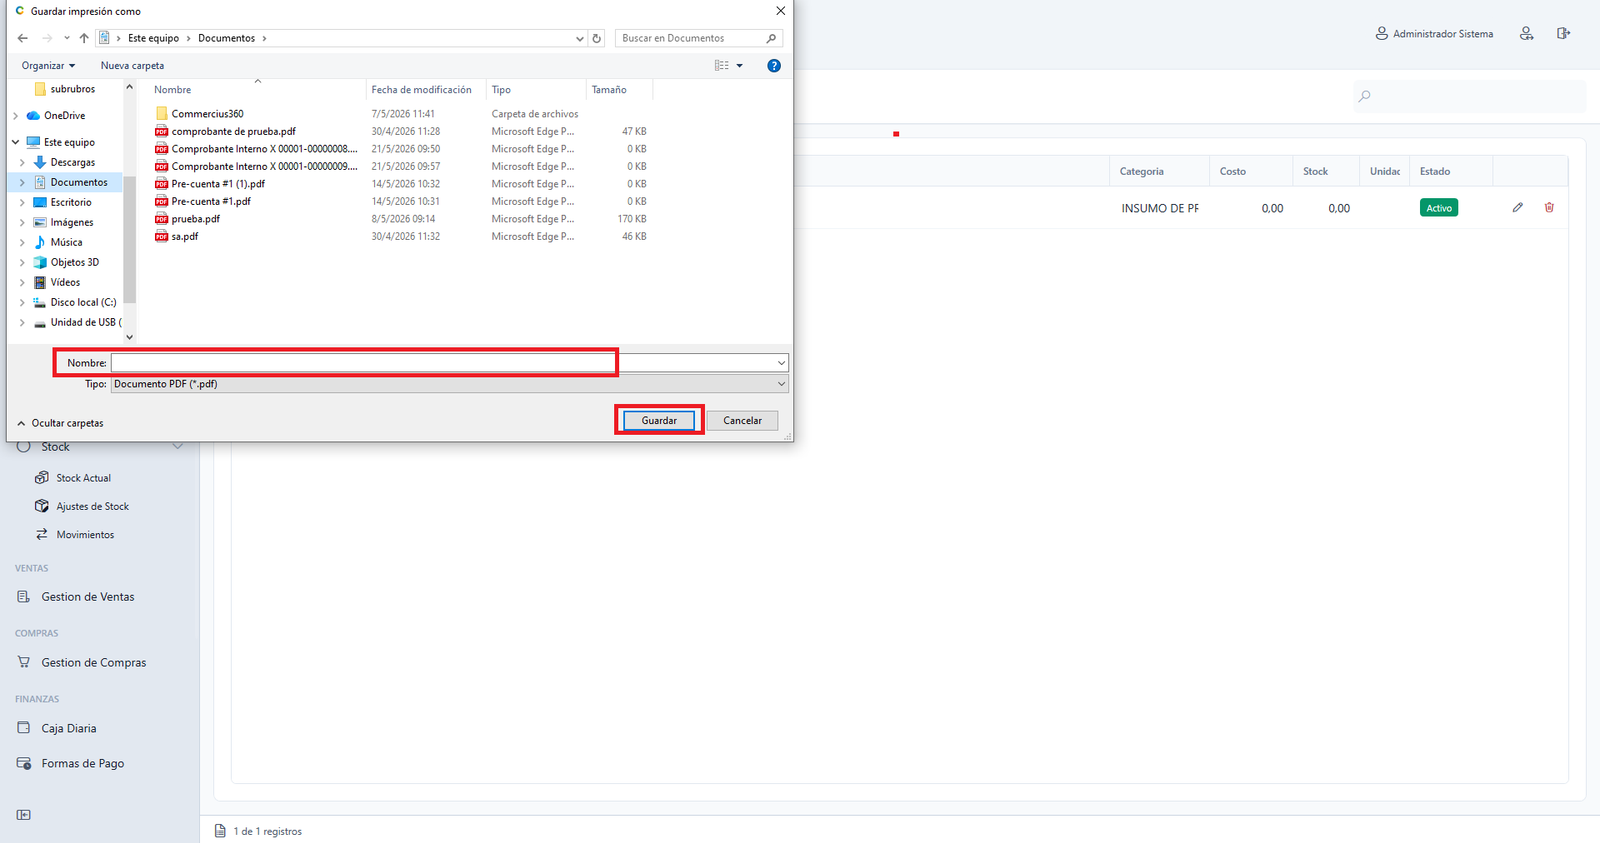The height and width of the screenshot is (843, 1600).
Task: Open the help question mark icon
Action: [773, 65]
